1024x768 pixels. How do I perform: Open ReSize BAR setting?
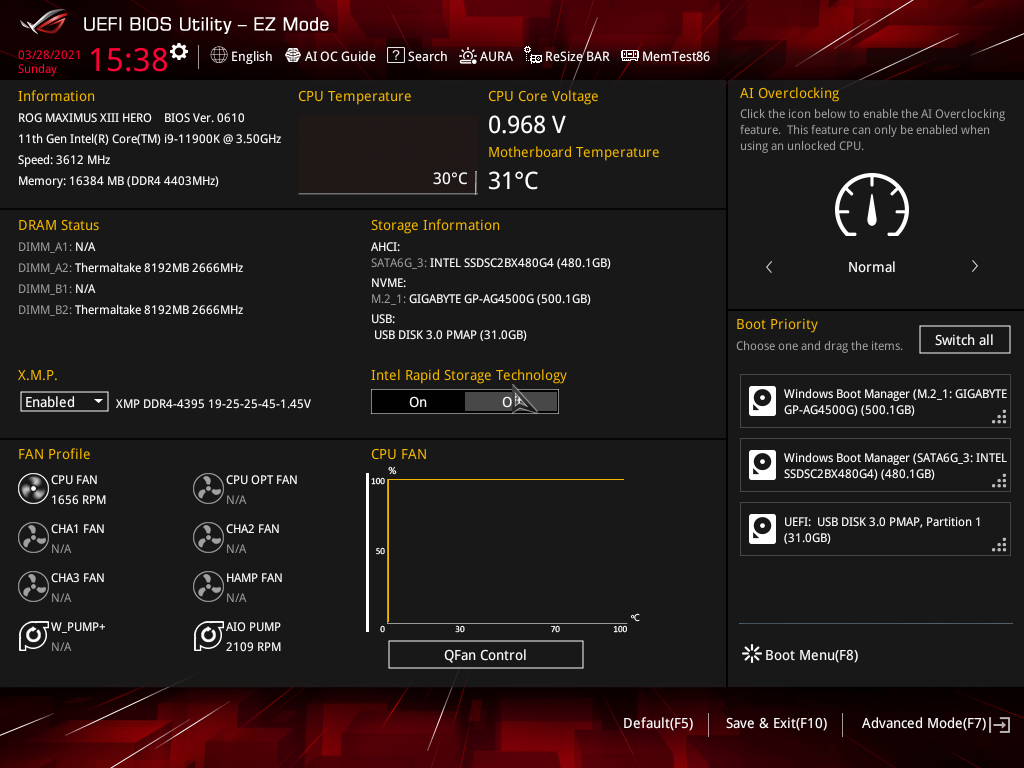(567, 56)
